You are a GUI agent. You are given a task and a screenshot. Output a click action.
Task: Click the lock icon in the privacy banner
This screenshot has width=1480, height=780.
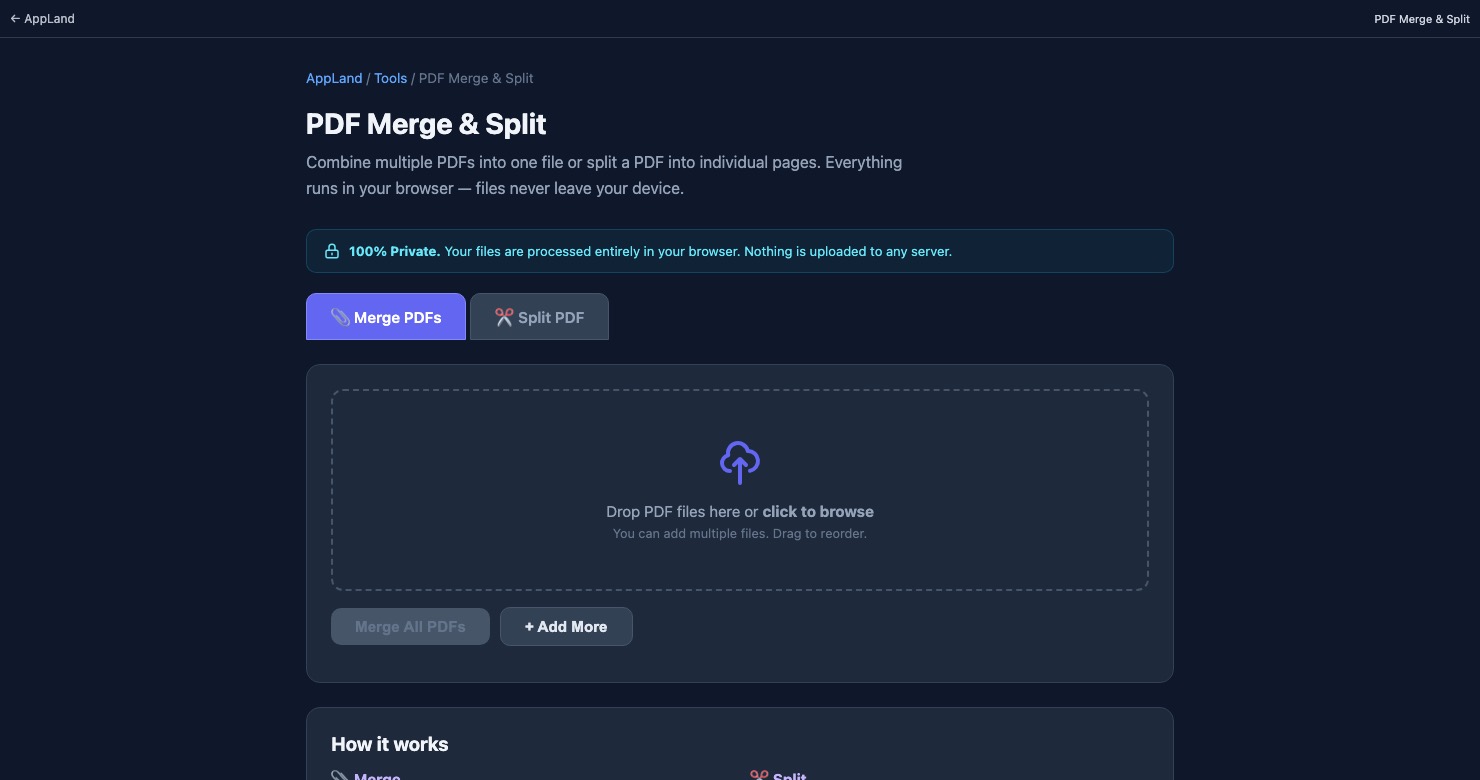click(331, 251)
